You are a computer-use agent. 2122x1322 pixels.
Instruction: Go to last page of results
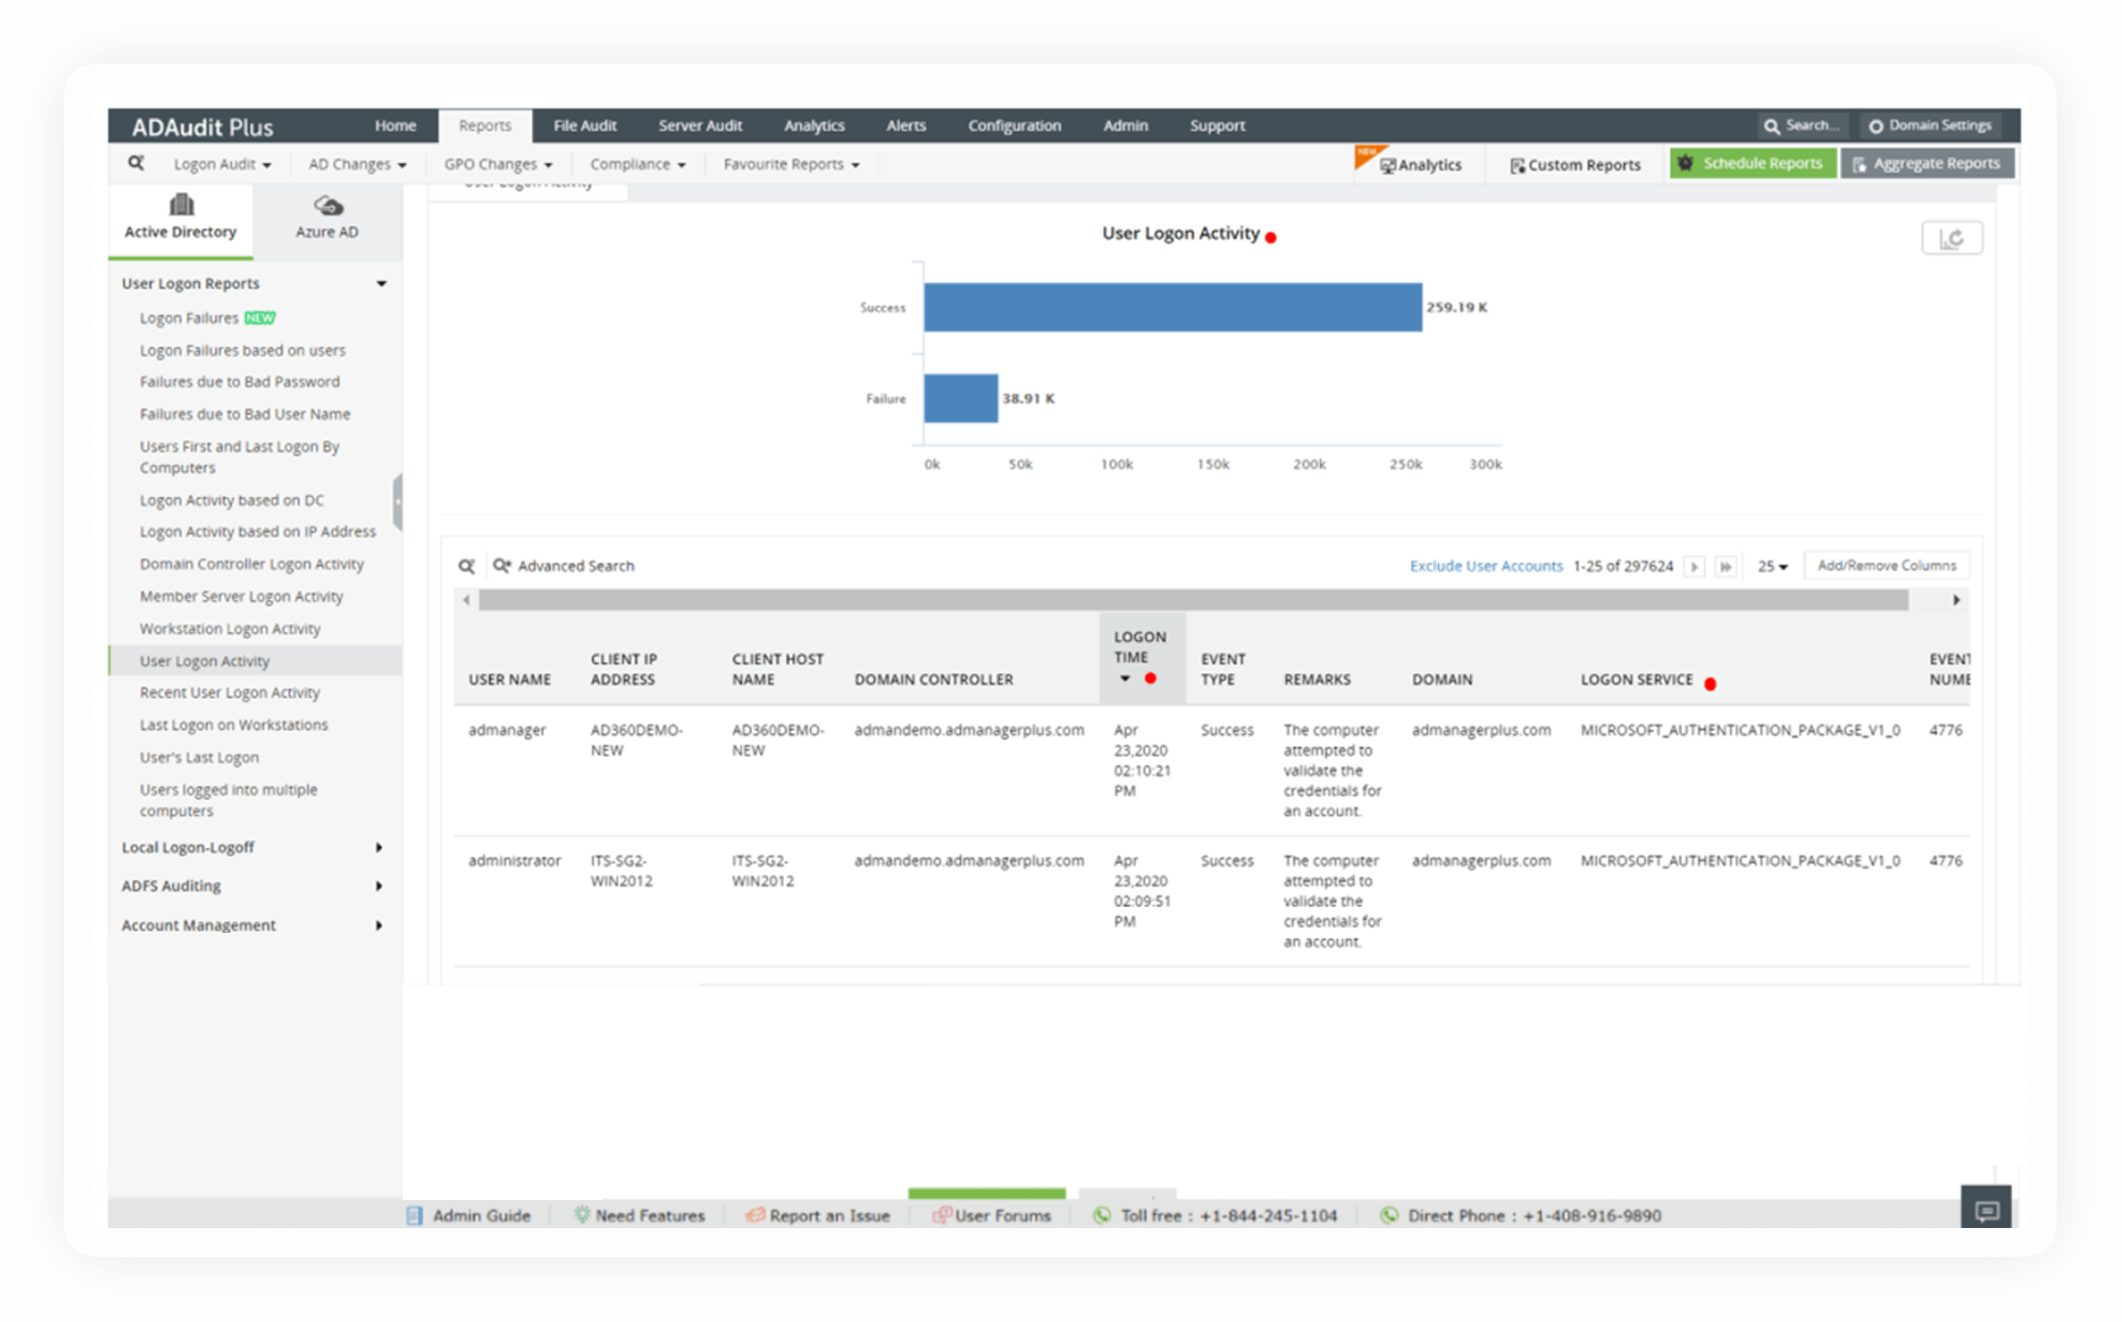[x=1725, y=567]
